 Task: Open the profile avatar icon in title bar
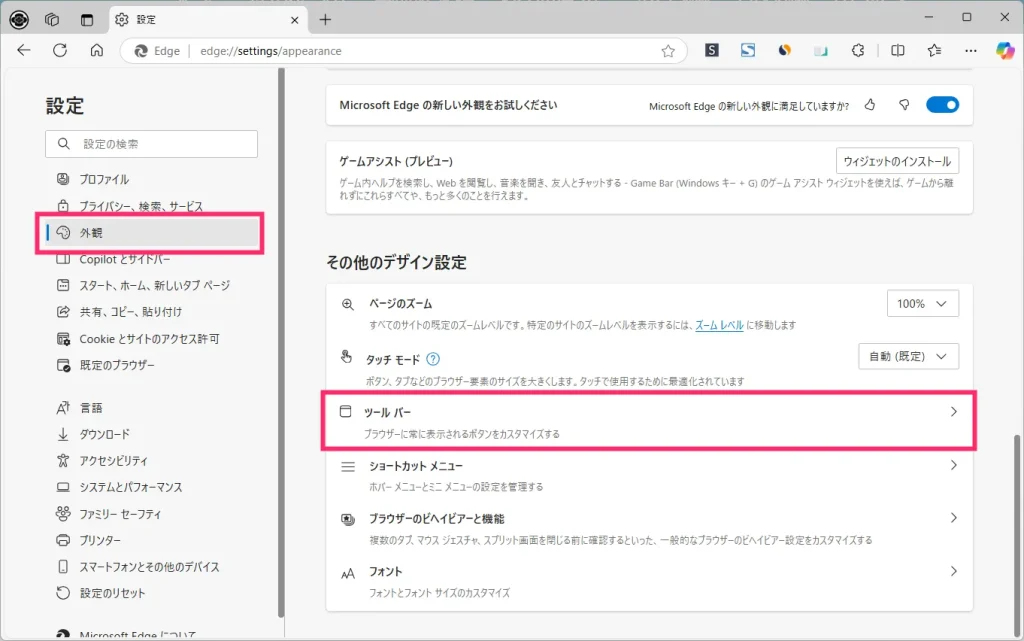pyautogui.click(x=19, y=20)
